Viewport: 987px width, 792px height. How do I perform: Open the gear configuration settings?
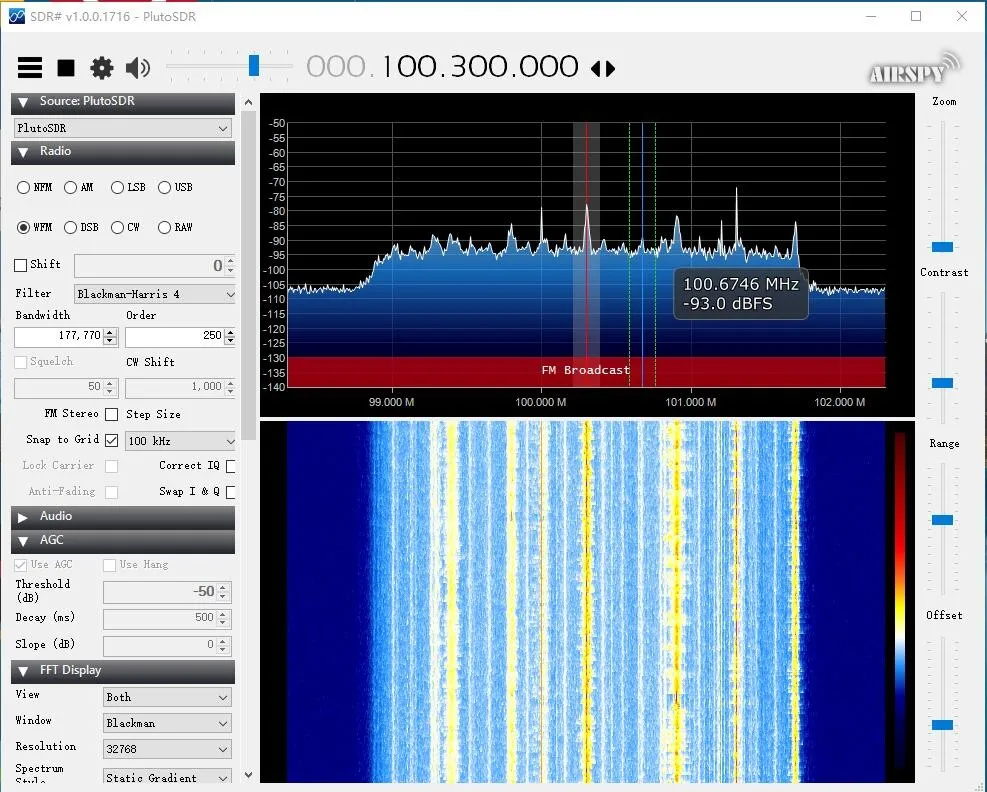point(102,68)
